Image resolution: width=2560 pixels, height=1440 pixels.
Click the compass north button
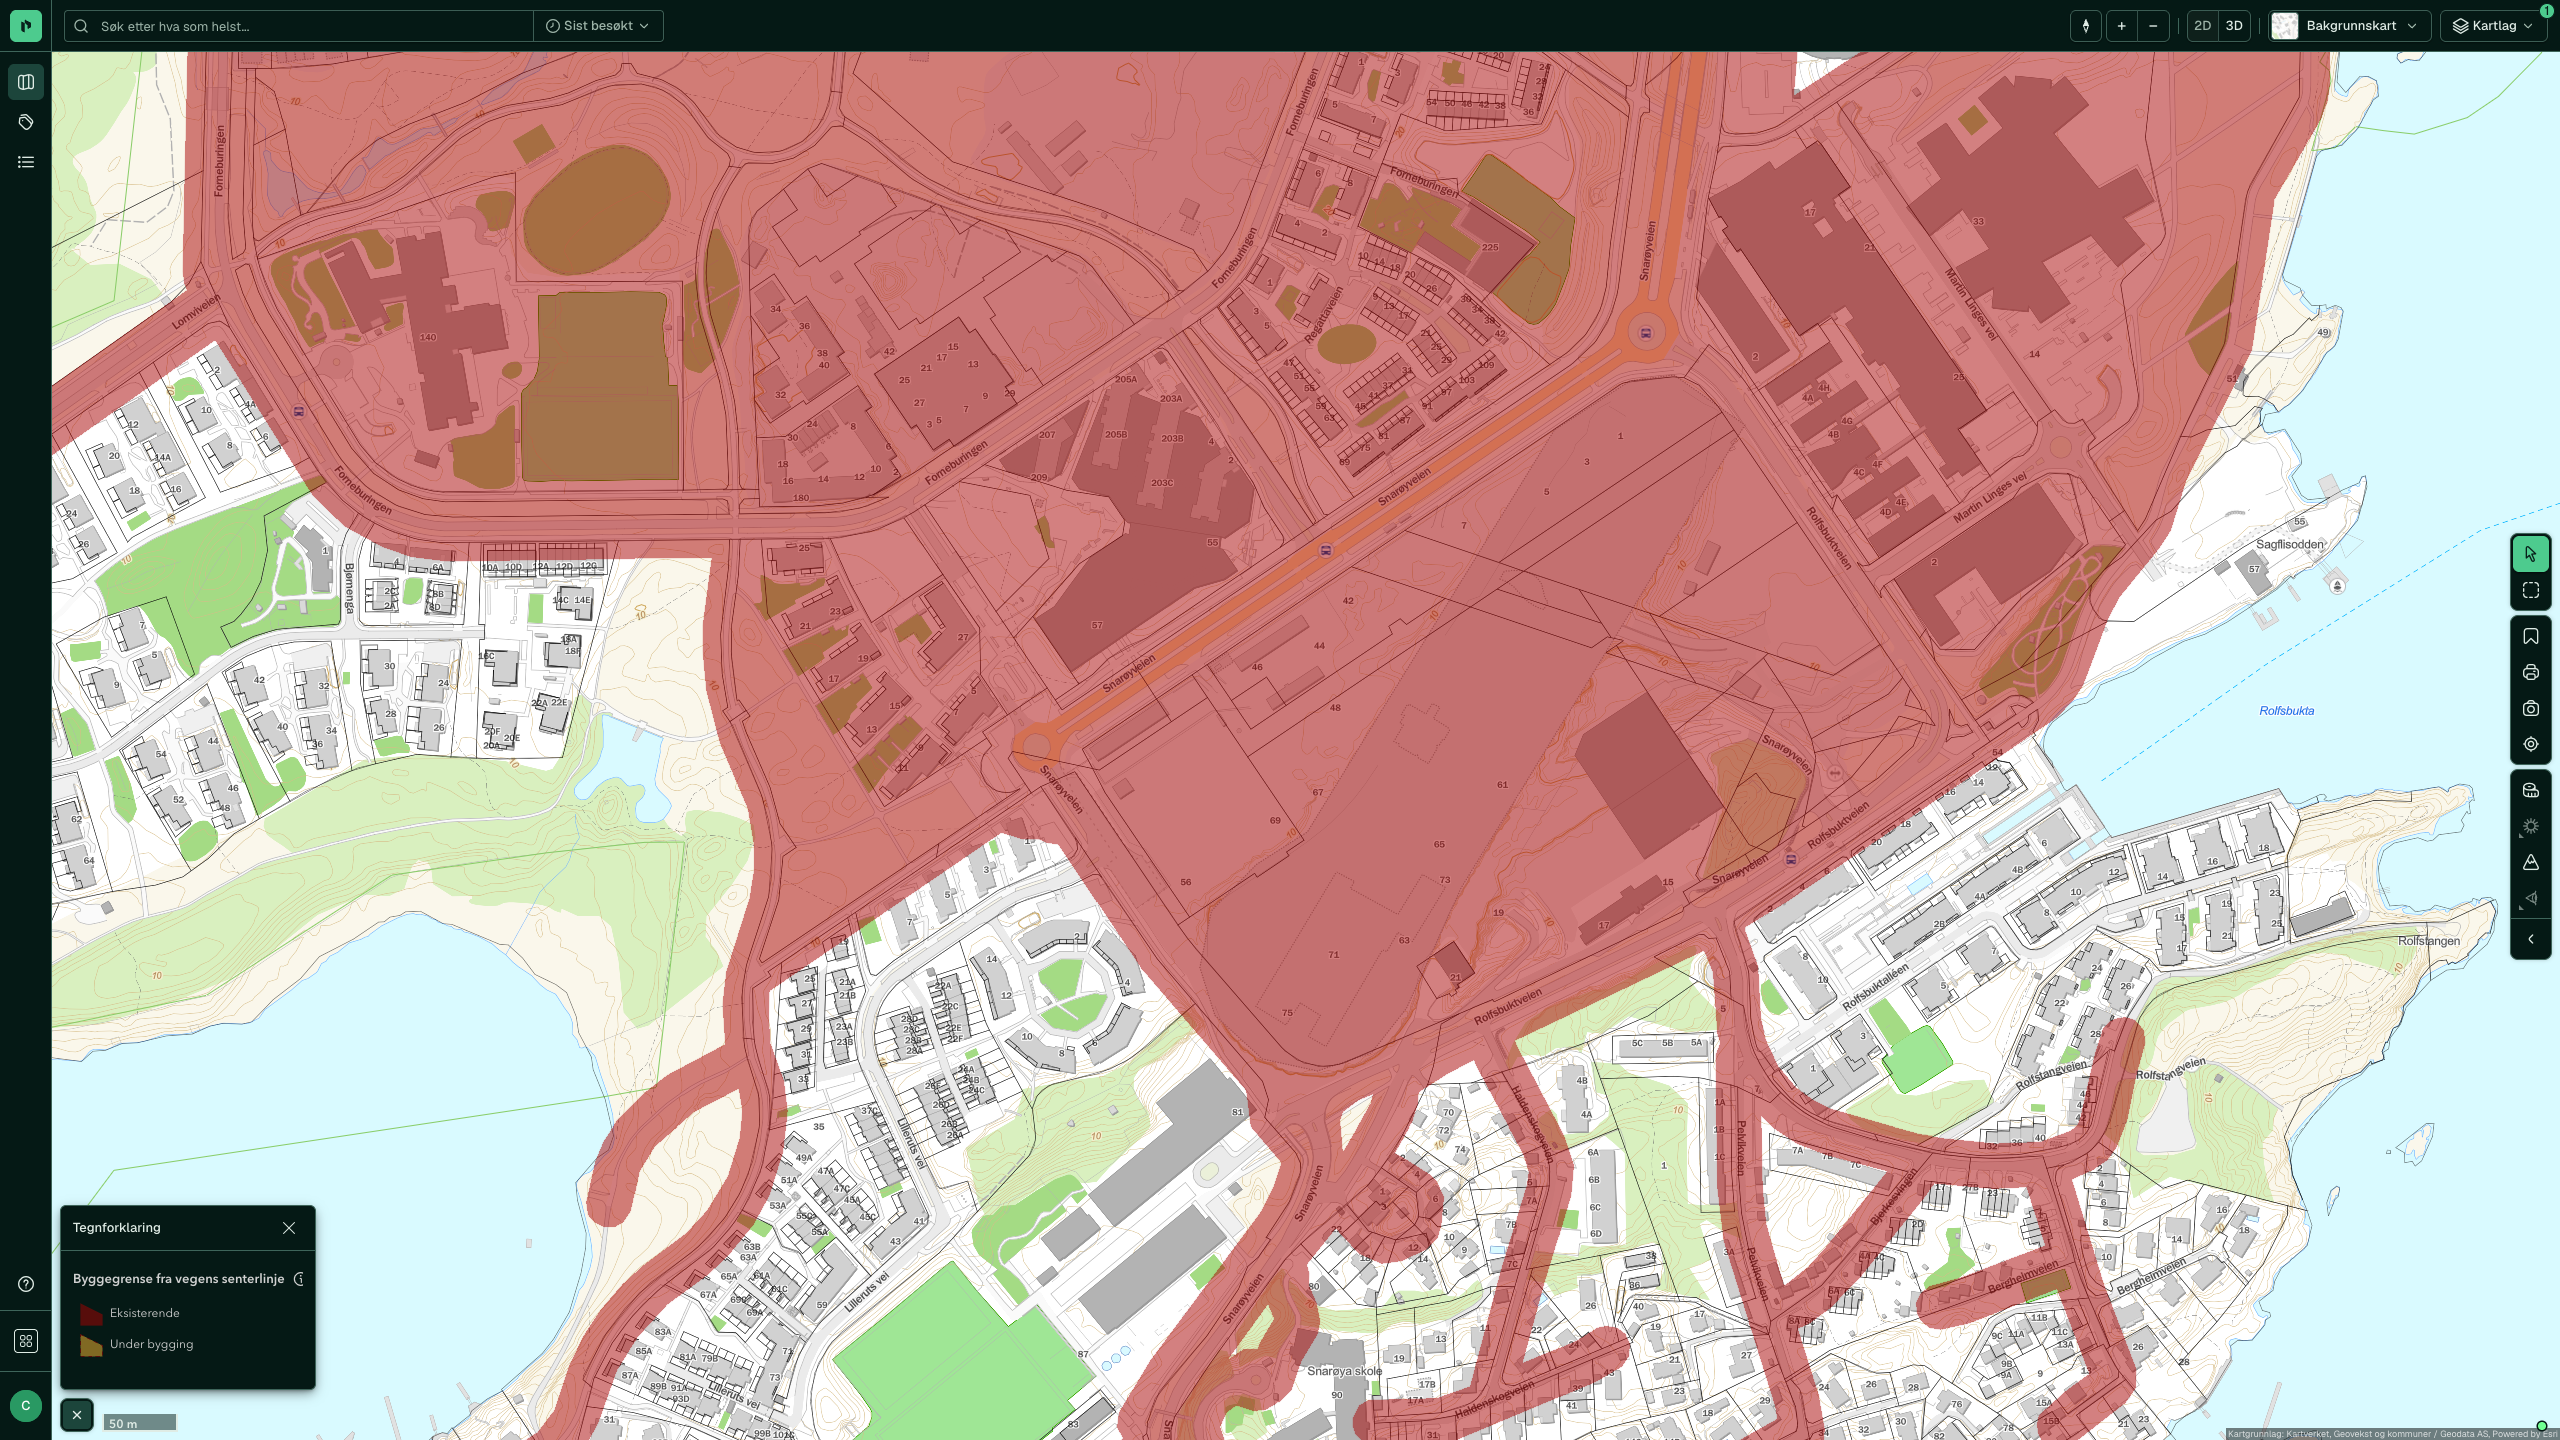point(2085,26)
